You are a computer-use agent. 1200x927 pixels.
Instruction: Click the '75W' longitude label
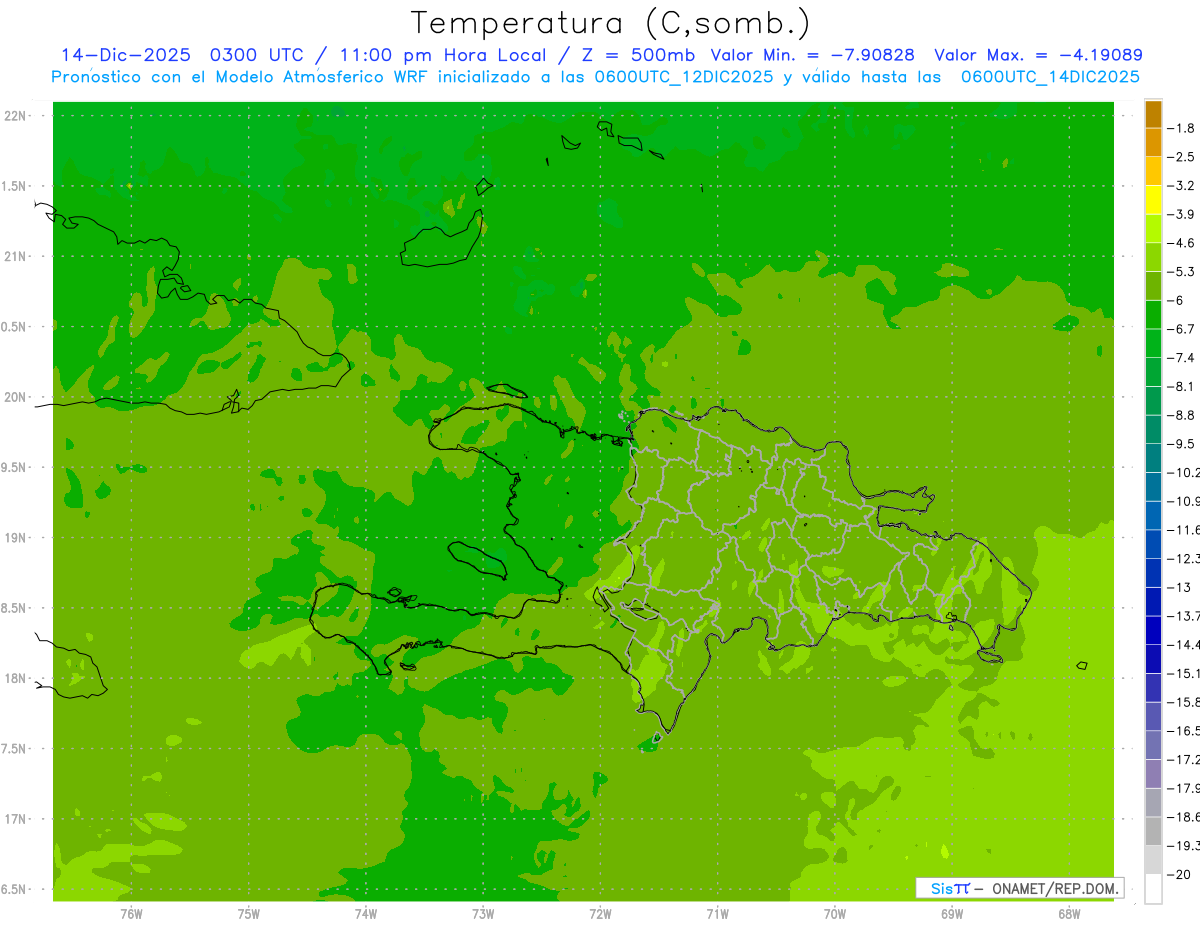point(248,914)
